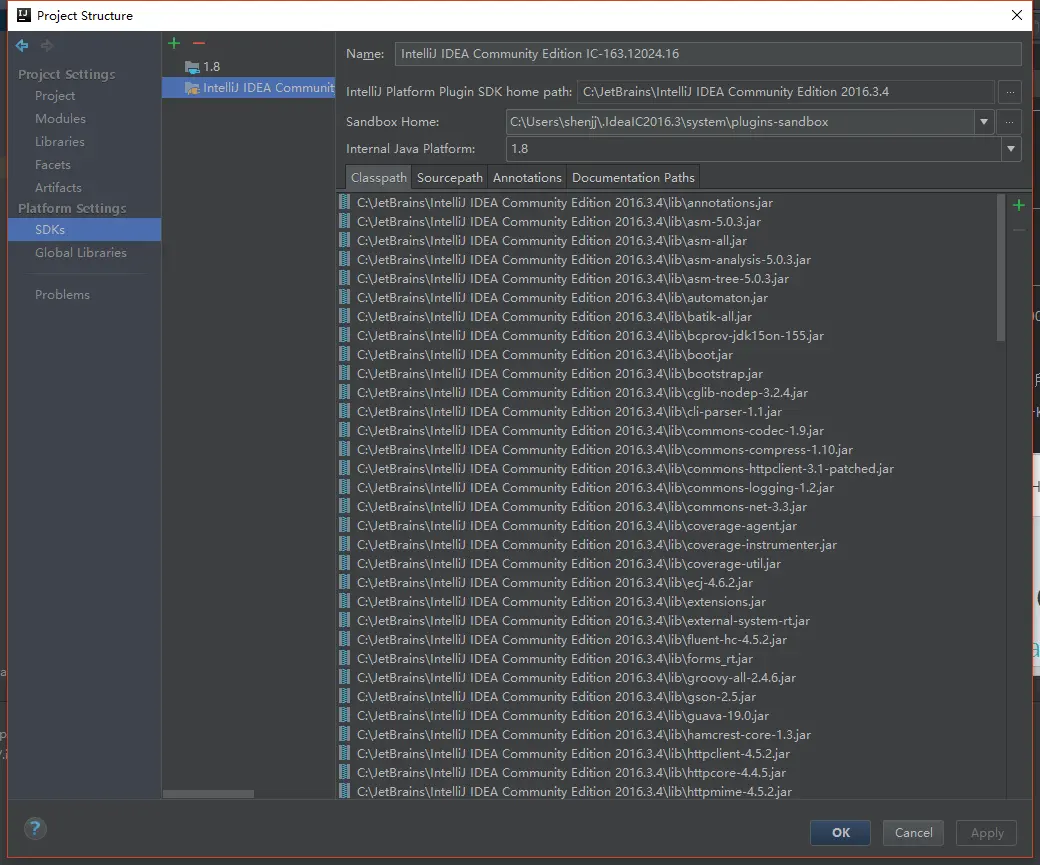Open the Problems page

[84, 295]
